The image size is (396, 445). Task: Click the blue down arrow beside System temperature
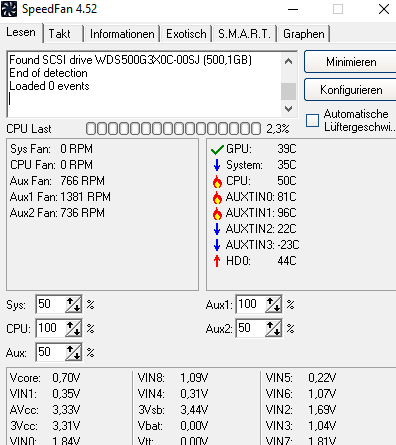[x=217, y=165]
